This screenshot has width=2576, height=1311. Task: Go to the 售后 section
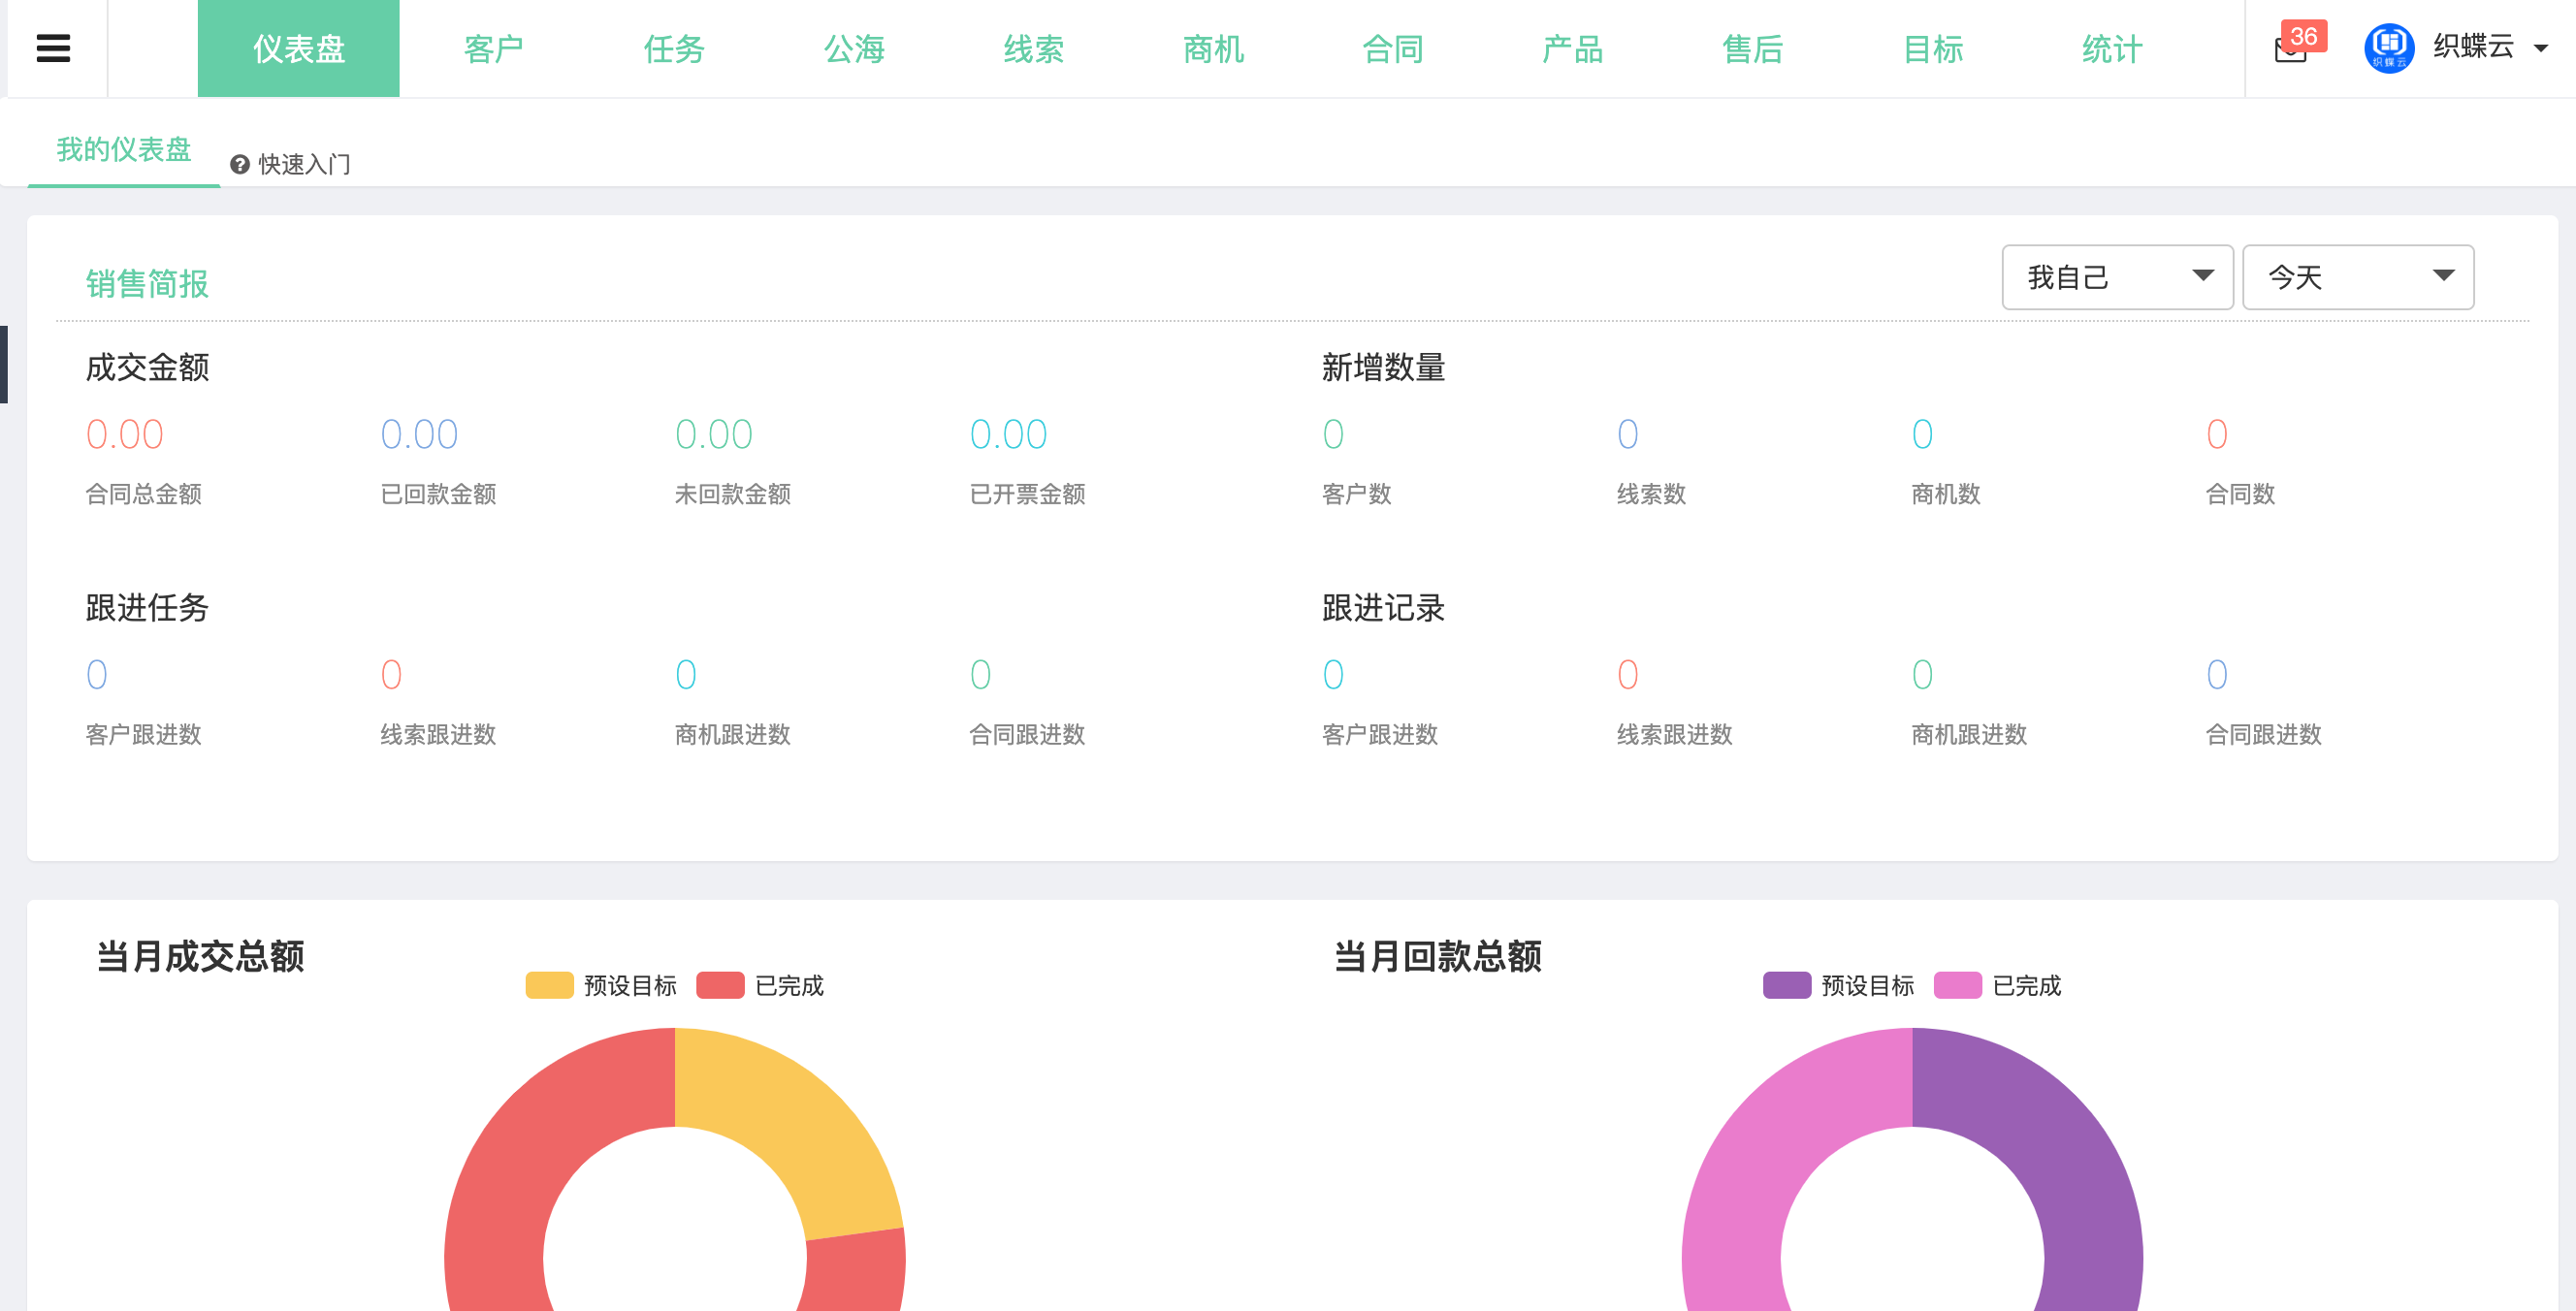pos(1752,48)
